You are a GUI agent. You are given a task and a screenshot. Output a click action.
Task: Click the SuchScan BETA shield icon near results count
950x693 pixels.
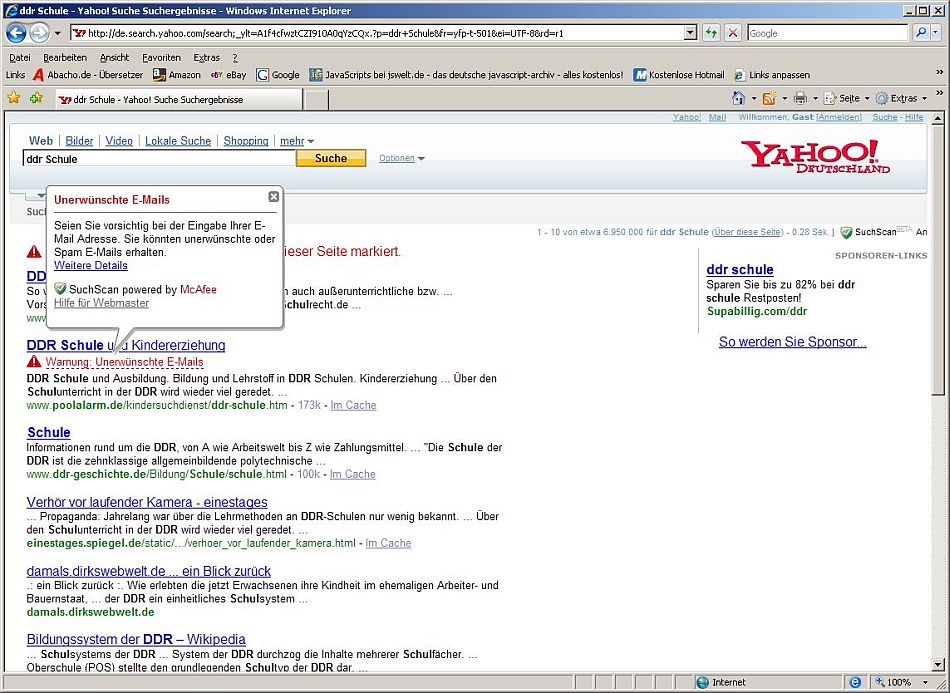pos(846,232)
